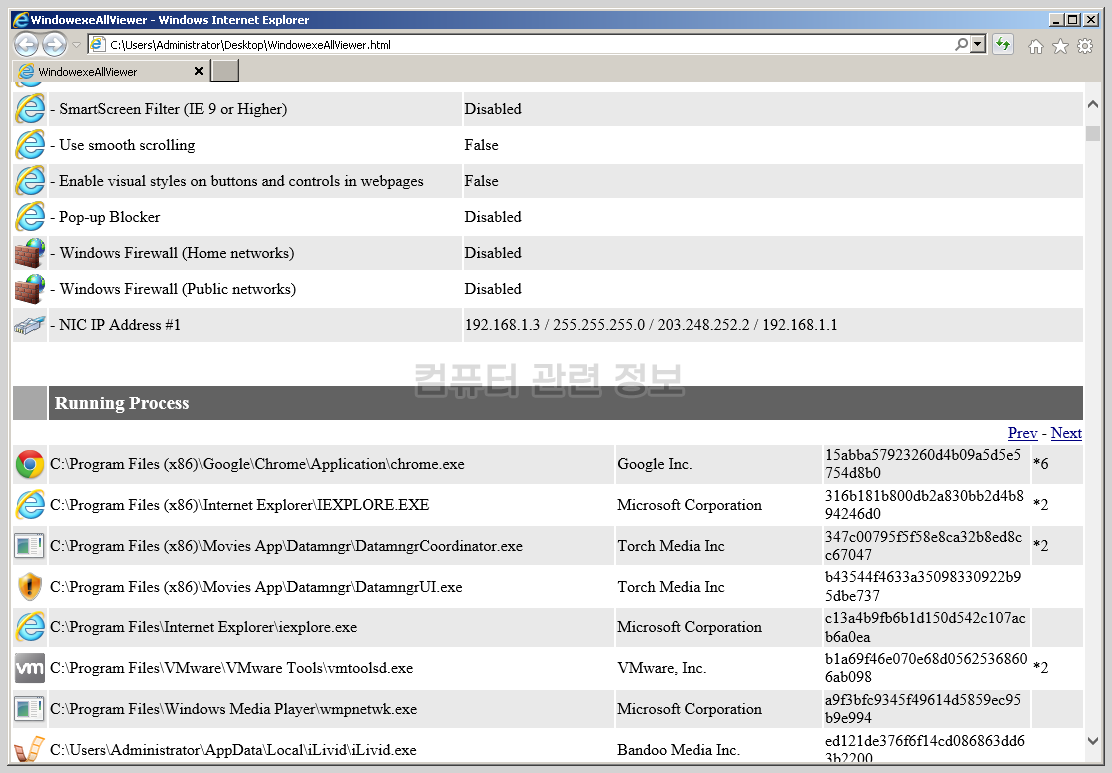Click firewall icon for Home networks row
1112x773 pixels.
point(30,253)
